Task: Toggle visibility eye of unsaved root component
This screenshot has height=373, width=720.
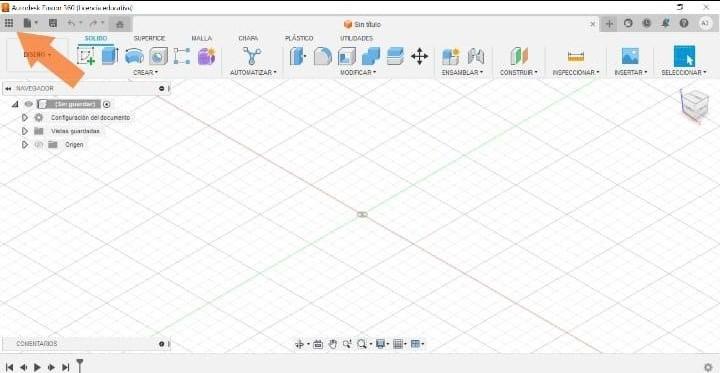Action: coord(28,104)
